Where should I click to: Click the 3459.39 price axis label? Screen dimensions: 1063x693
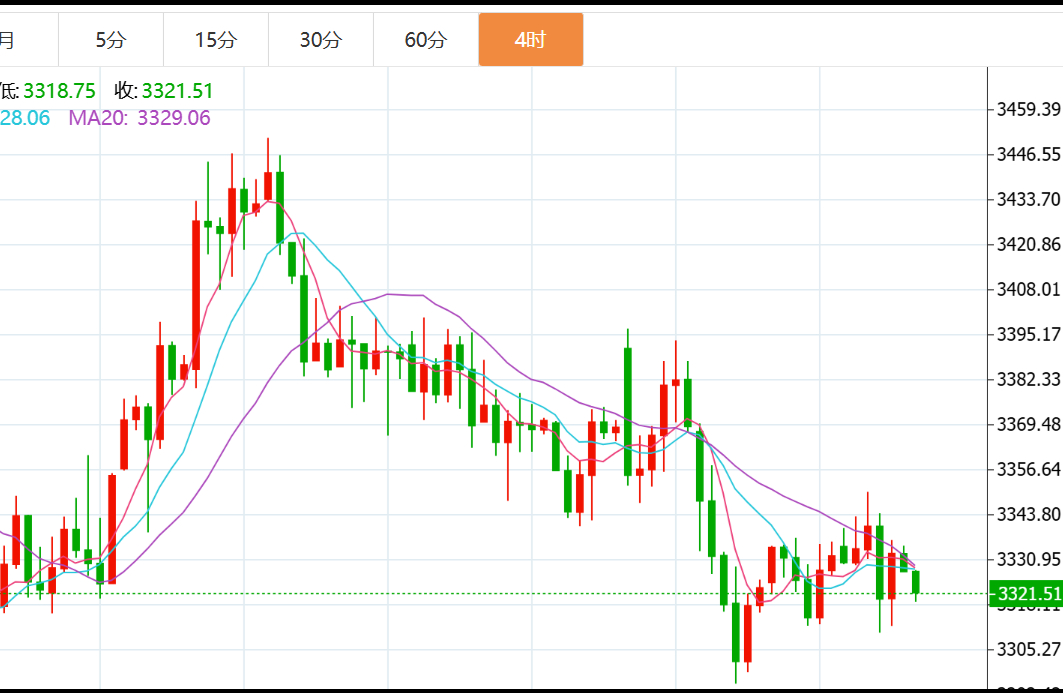pos(1028,109)
